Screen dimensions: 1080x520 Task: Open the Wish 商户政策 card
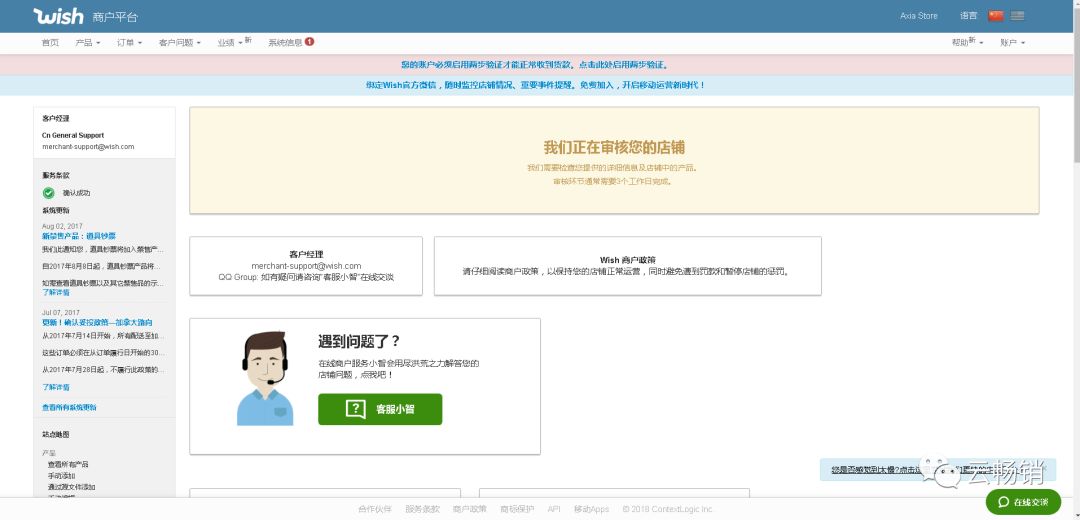tap(627, 266)
